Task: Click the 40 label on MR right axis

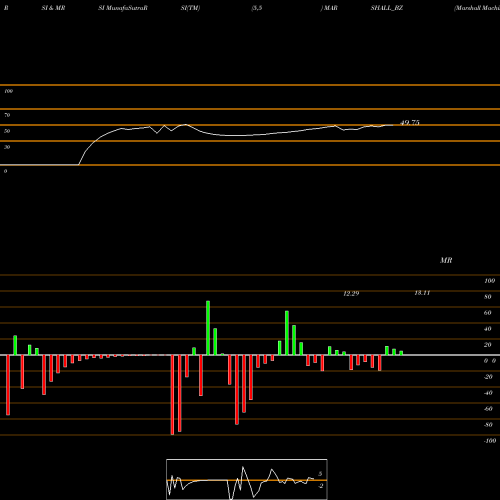Action: (488, 329)
